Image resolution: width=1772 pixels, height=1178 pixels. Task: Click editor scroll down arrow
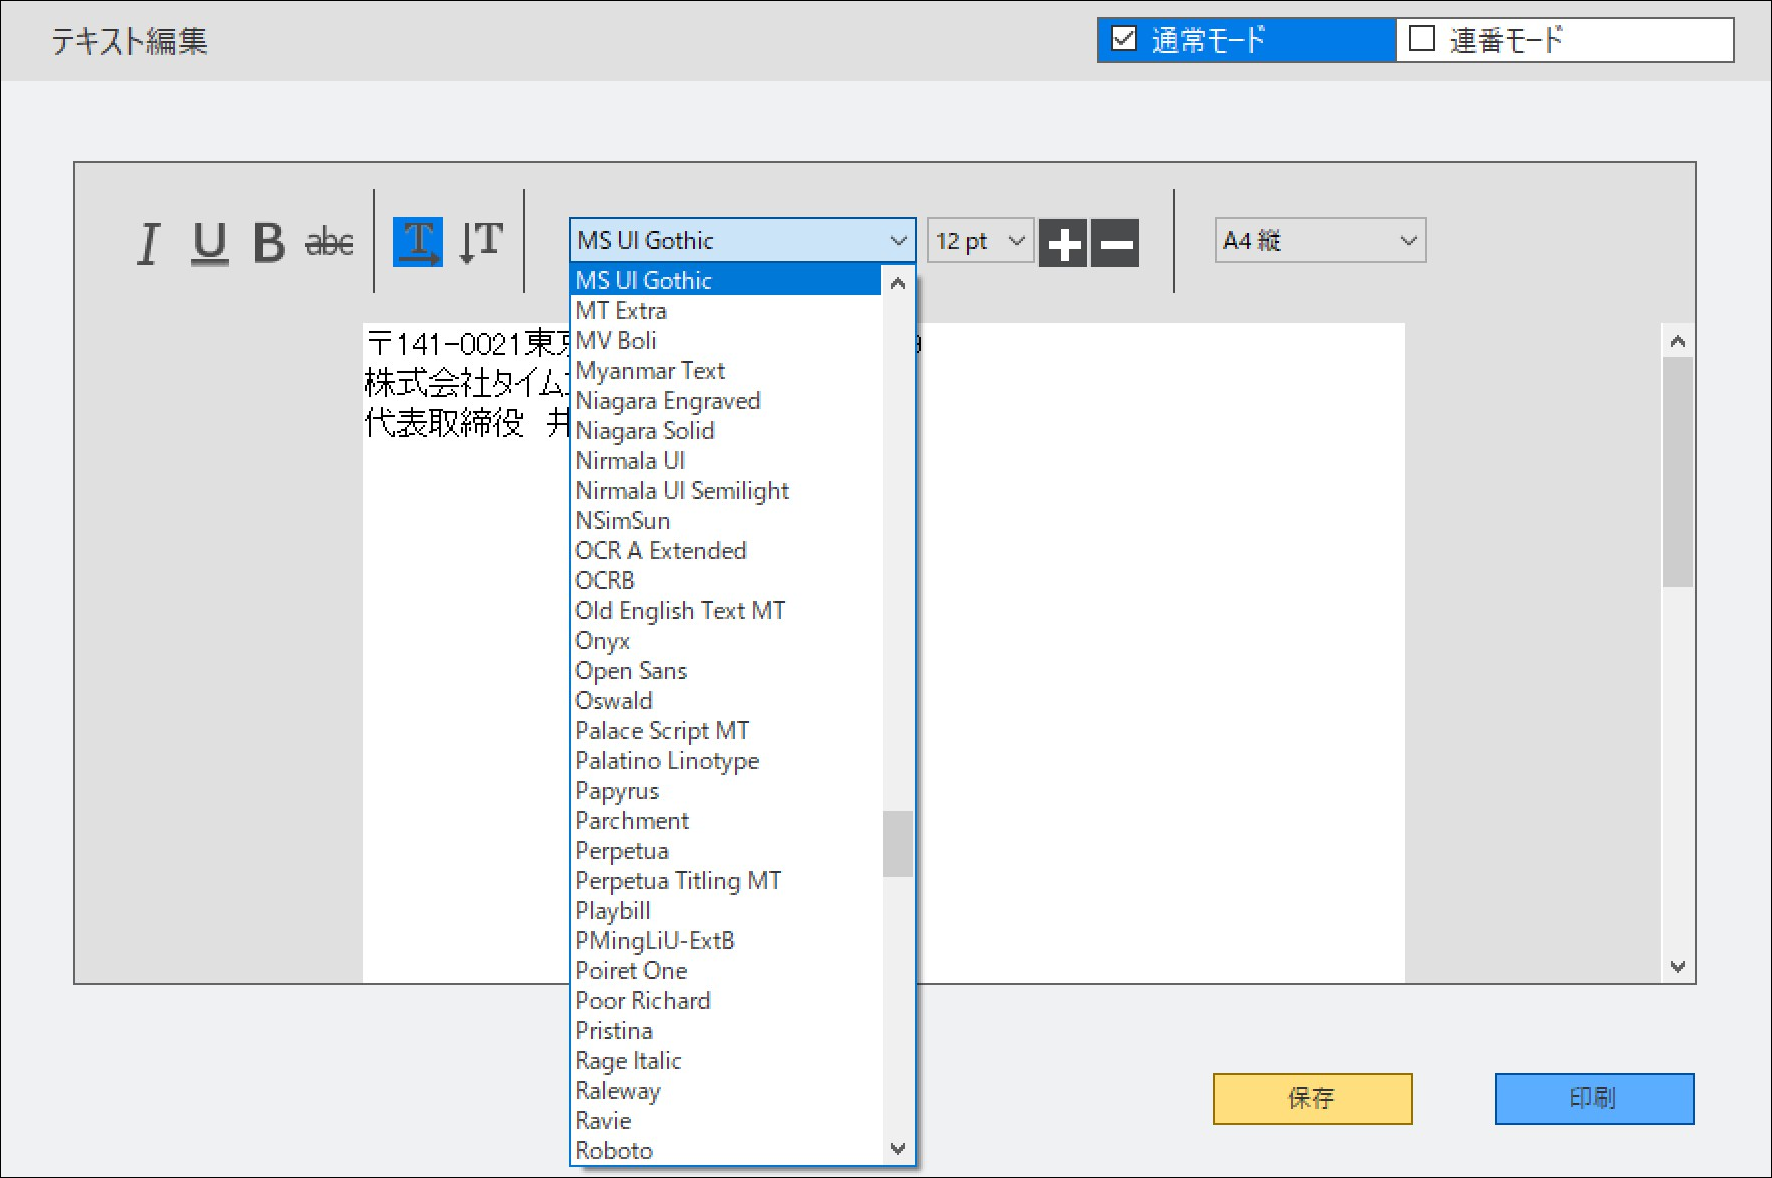click(x=1678, y=966)
